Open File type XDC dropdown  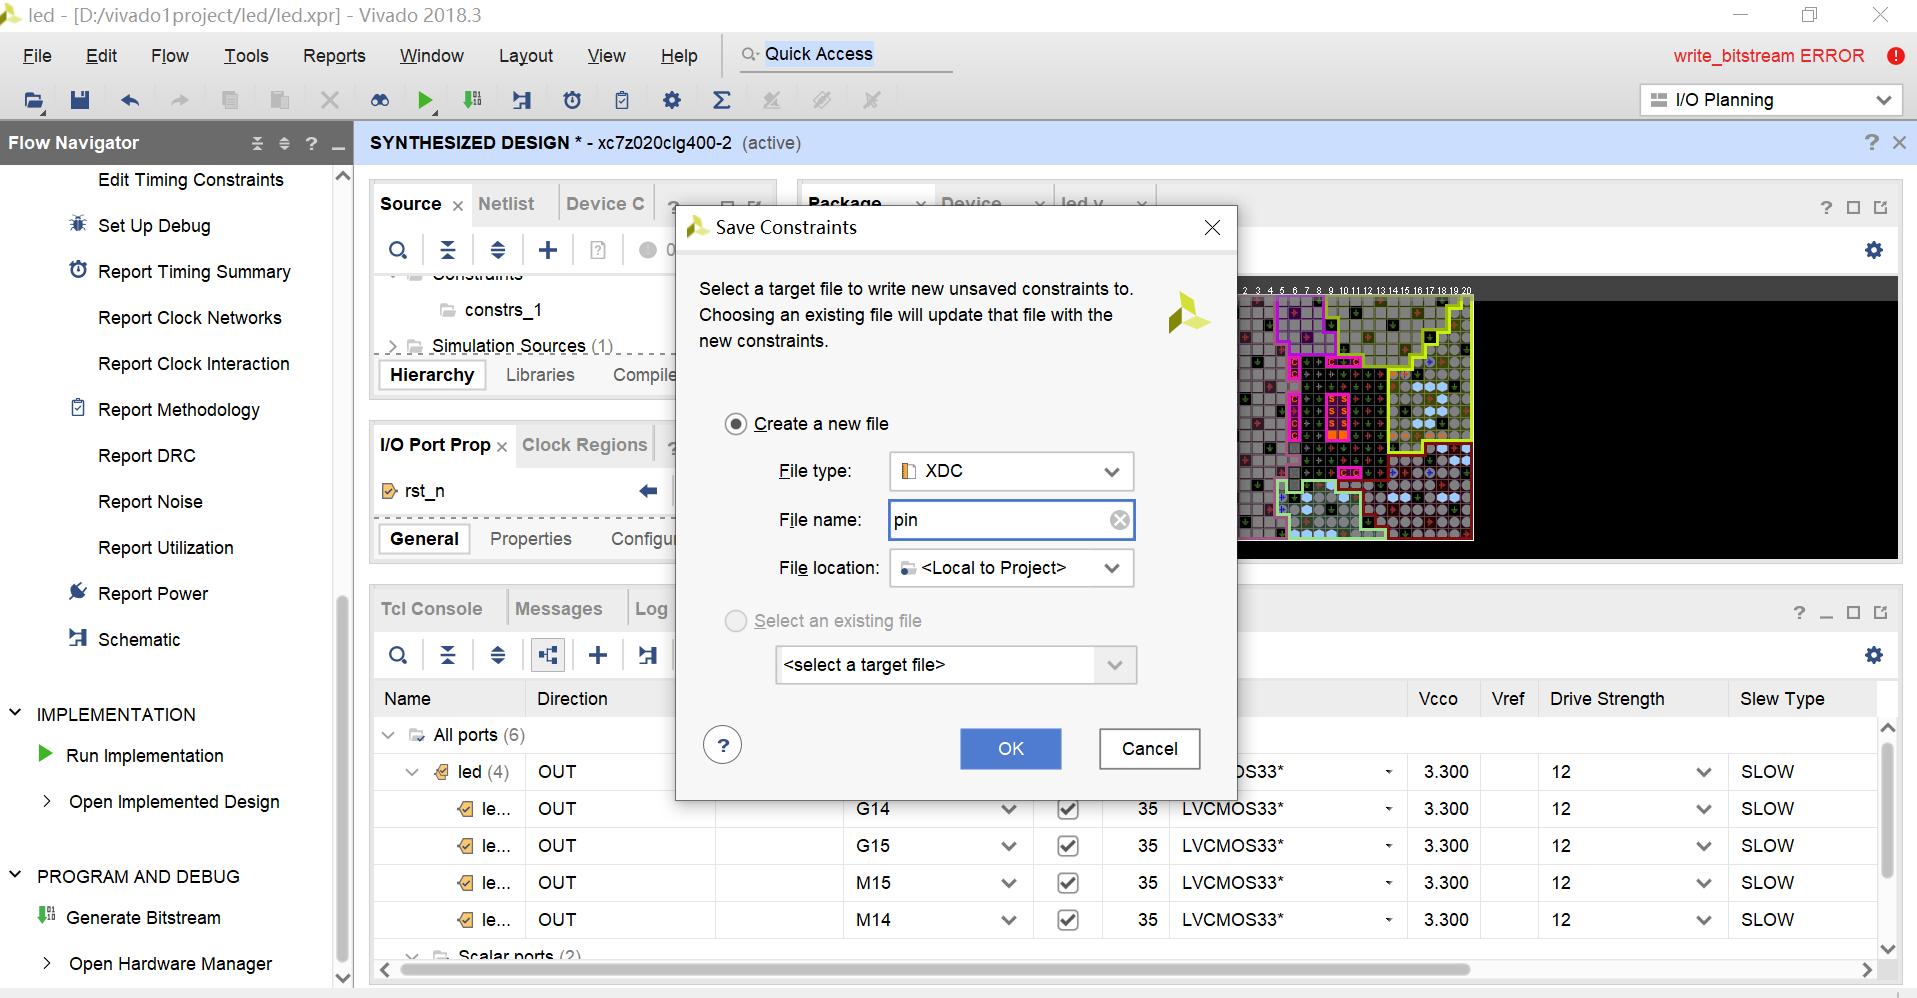pos(1011,471)
